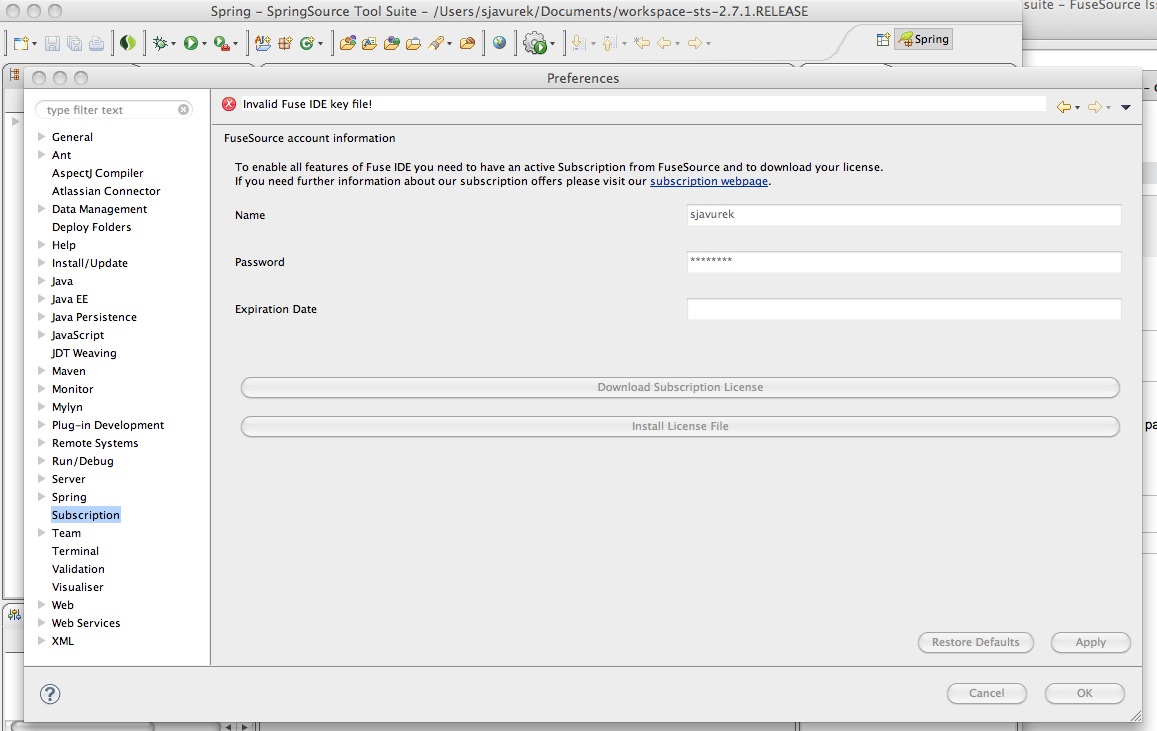Click the Last Edit Location icon

coord(642,44)
